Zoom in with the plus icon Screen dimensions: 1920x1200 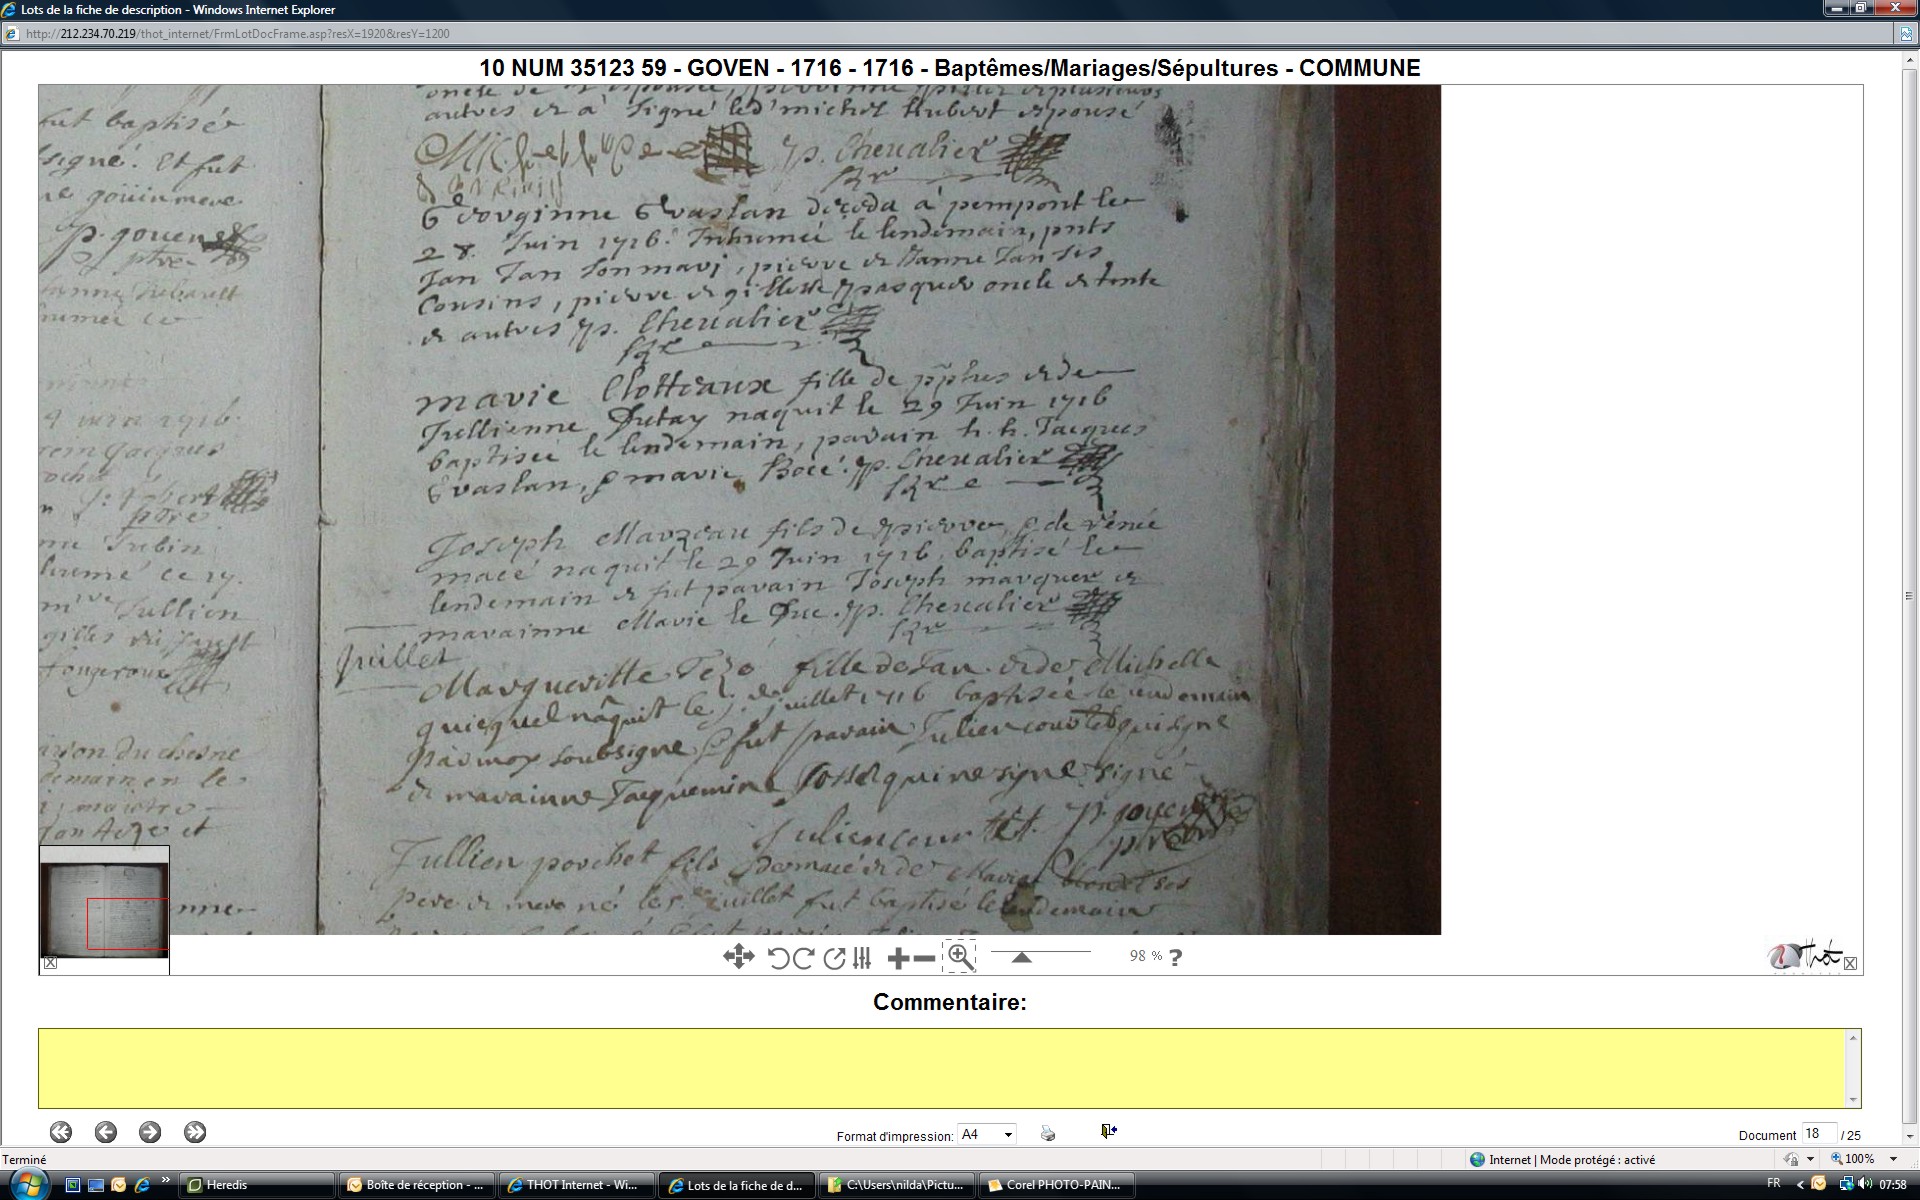coord(898,958)
